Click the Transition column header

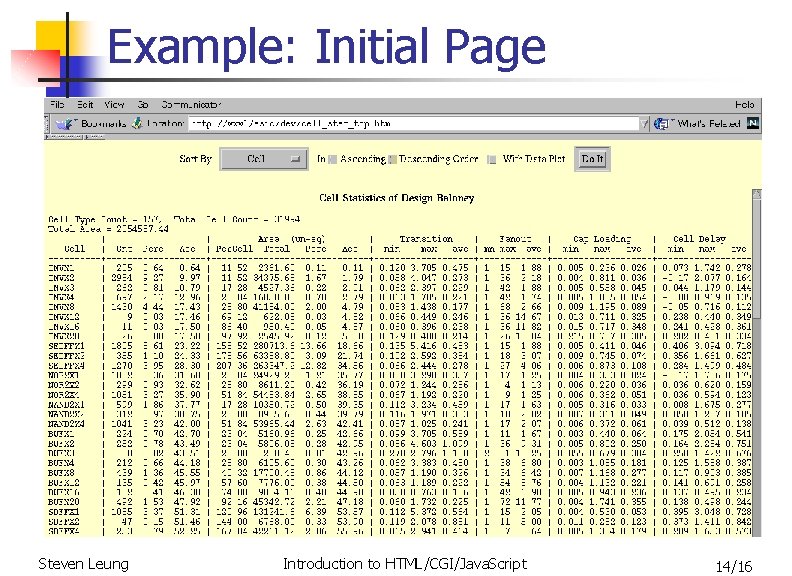point(426,238)
